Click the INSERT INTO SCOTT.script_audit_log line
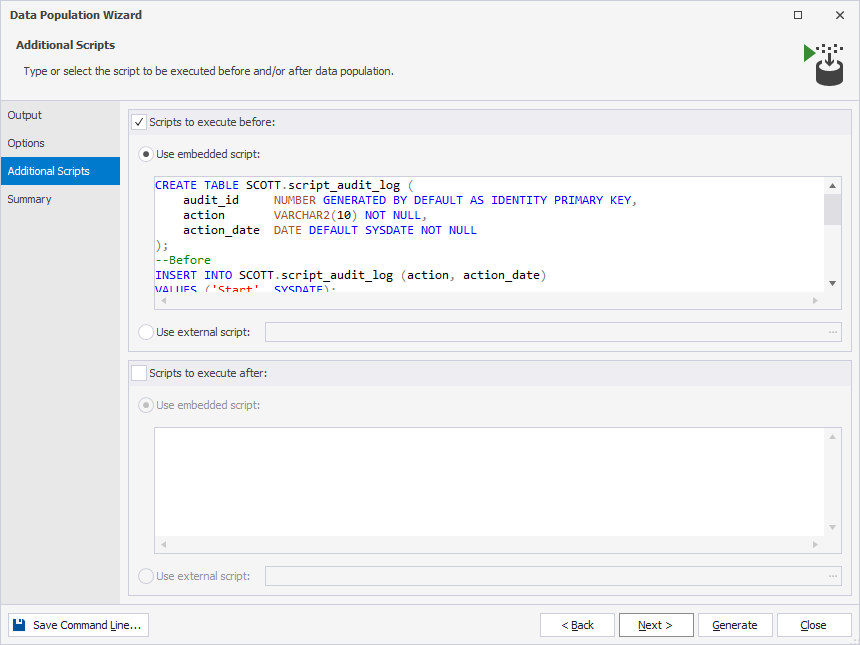The image size is (860, 645). [x=350, y=275]
